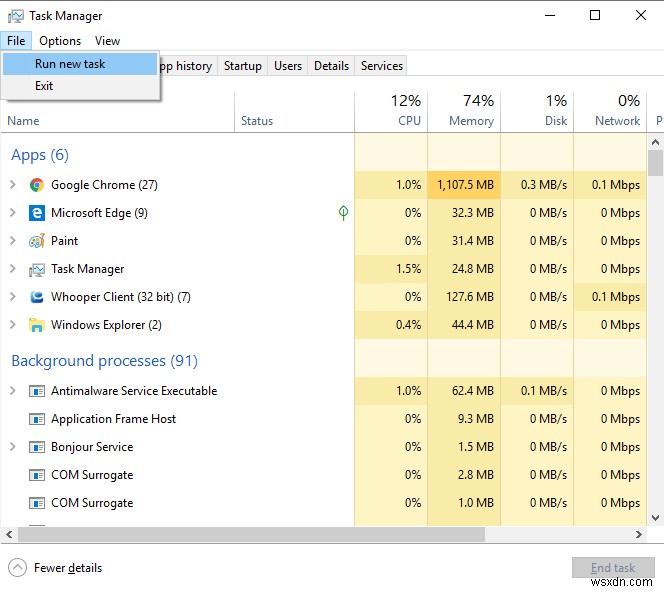Image resolution: width=664 pixels, height=592 pixels.
Task: Select the Apps (6) group heading
Action: click(x=40, y=155)
